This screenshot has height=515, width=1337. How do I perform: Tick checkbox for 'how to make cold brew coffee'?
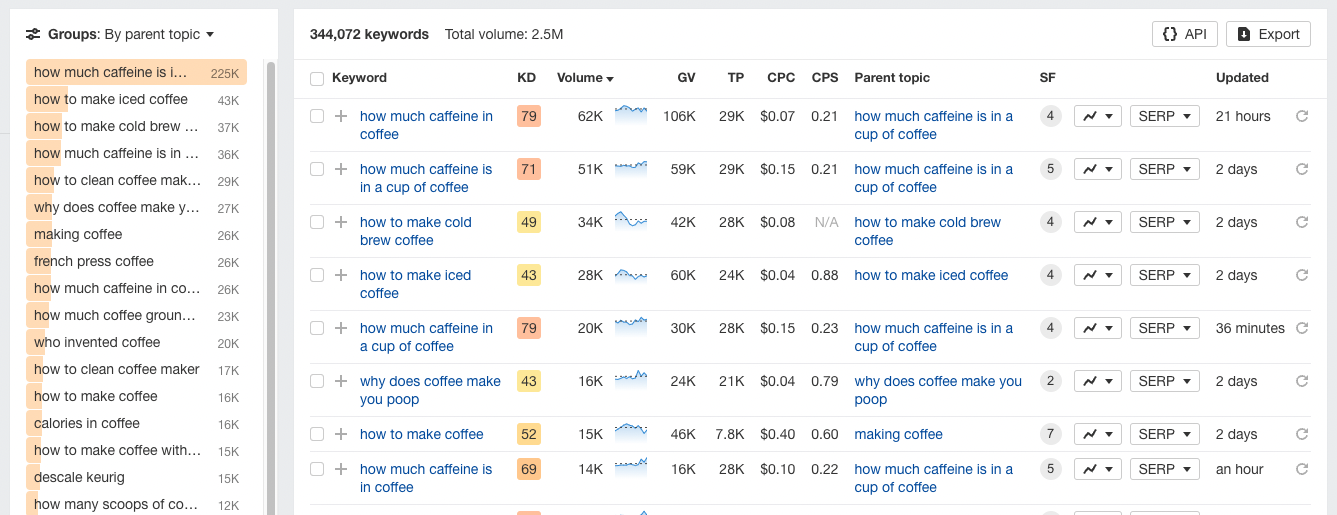pos(317,222)
